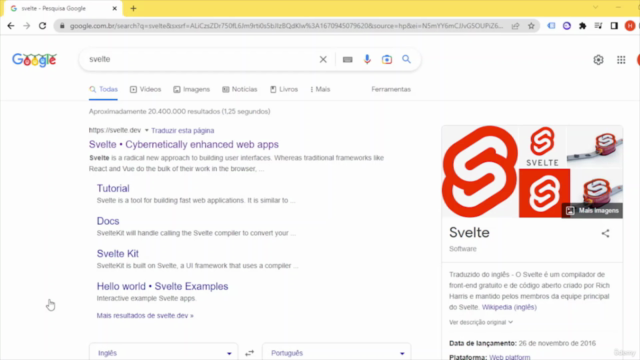Open Ferramentas search tools
Screen dimensions: 640x360
click(x=391, y=89)
